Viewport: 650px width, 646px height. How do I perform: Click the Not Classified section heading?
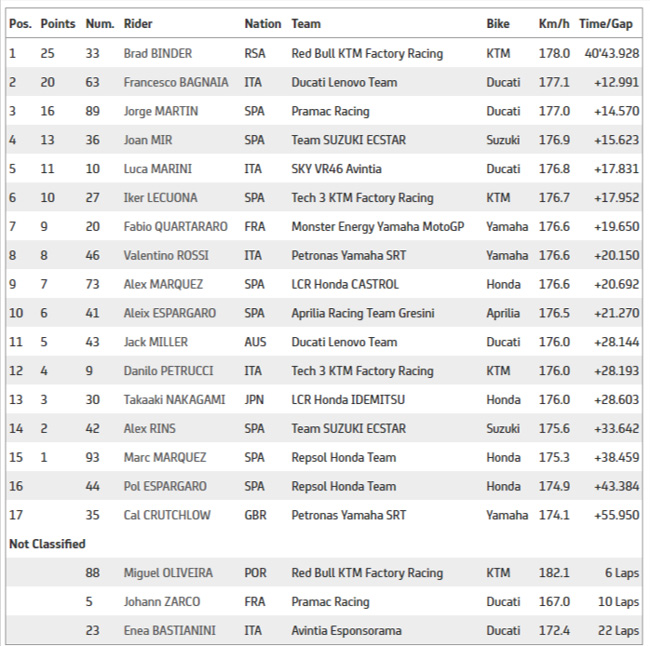pos(47,544)
